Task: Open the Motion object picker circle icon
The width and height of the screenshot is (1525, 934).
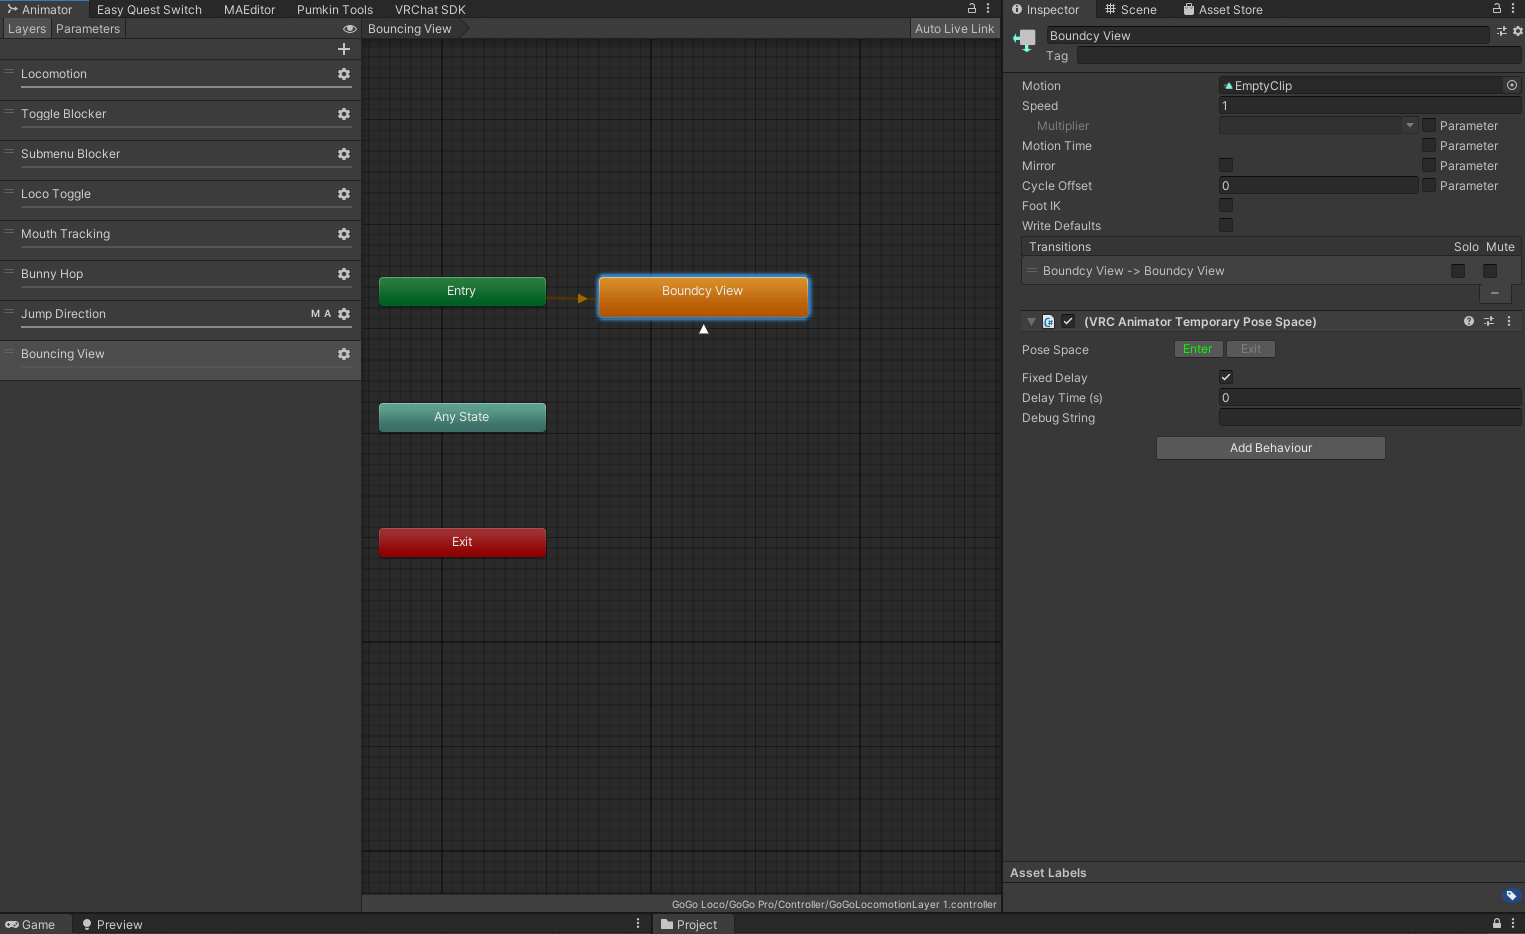Action: [x=1512, y=85]
